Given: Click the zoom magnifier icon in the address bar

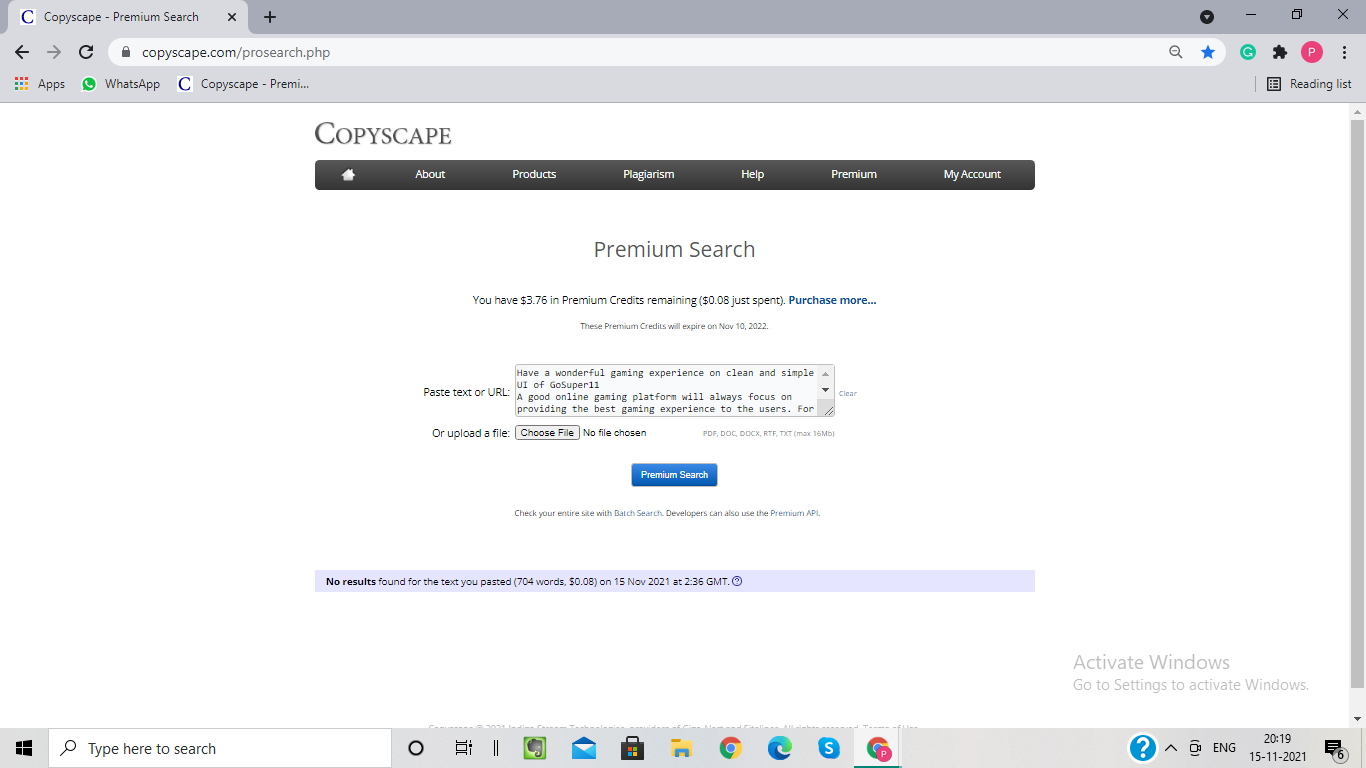Looking at the screenshot, I should [x=1176, y=52].
